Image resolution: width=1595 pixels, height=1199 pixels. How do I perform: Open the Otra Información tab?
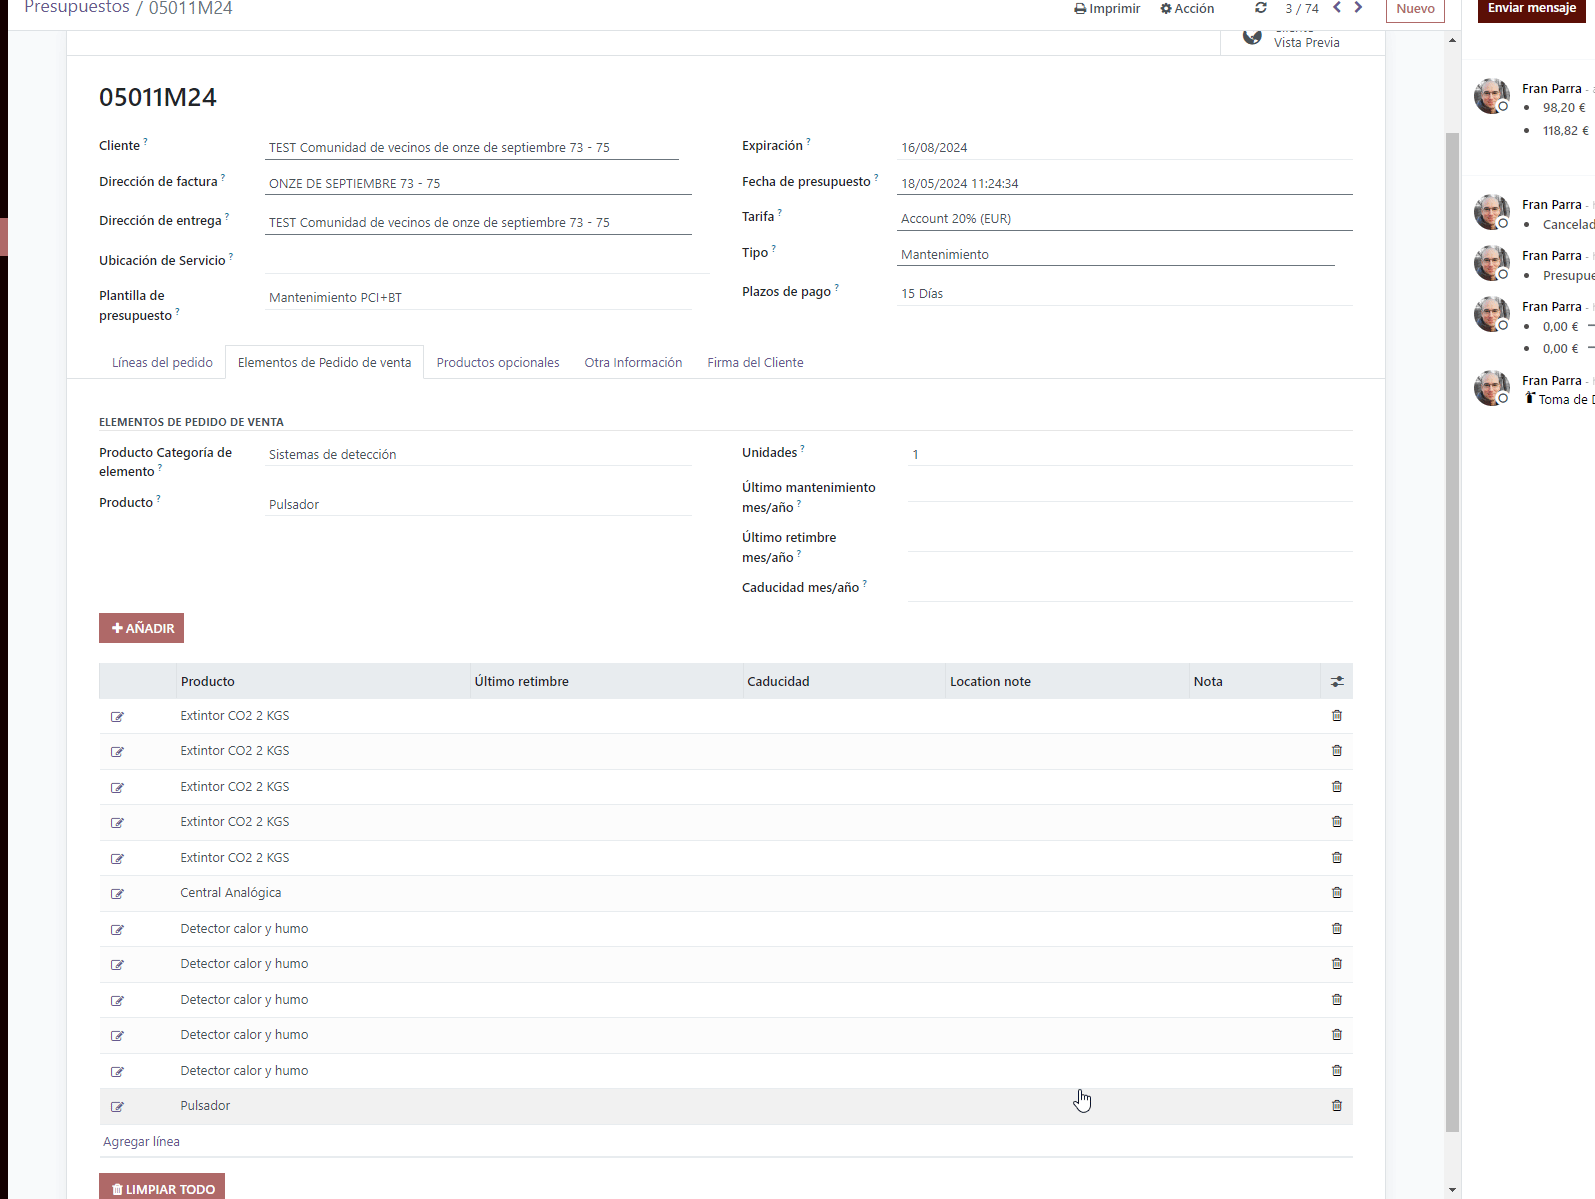point(633,363)
